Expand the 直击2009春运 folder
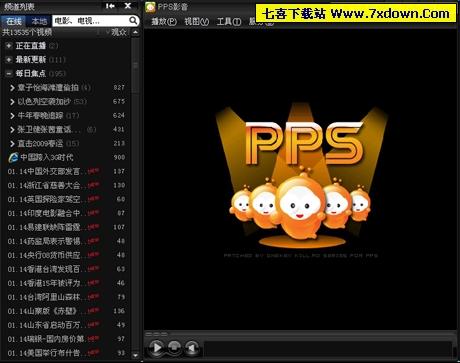The height and width of the screenshot is (363, 460). point(12,144)
